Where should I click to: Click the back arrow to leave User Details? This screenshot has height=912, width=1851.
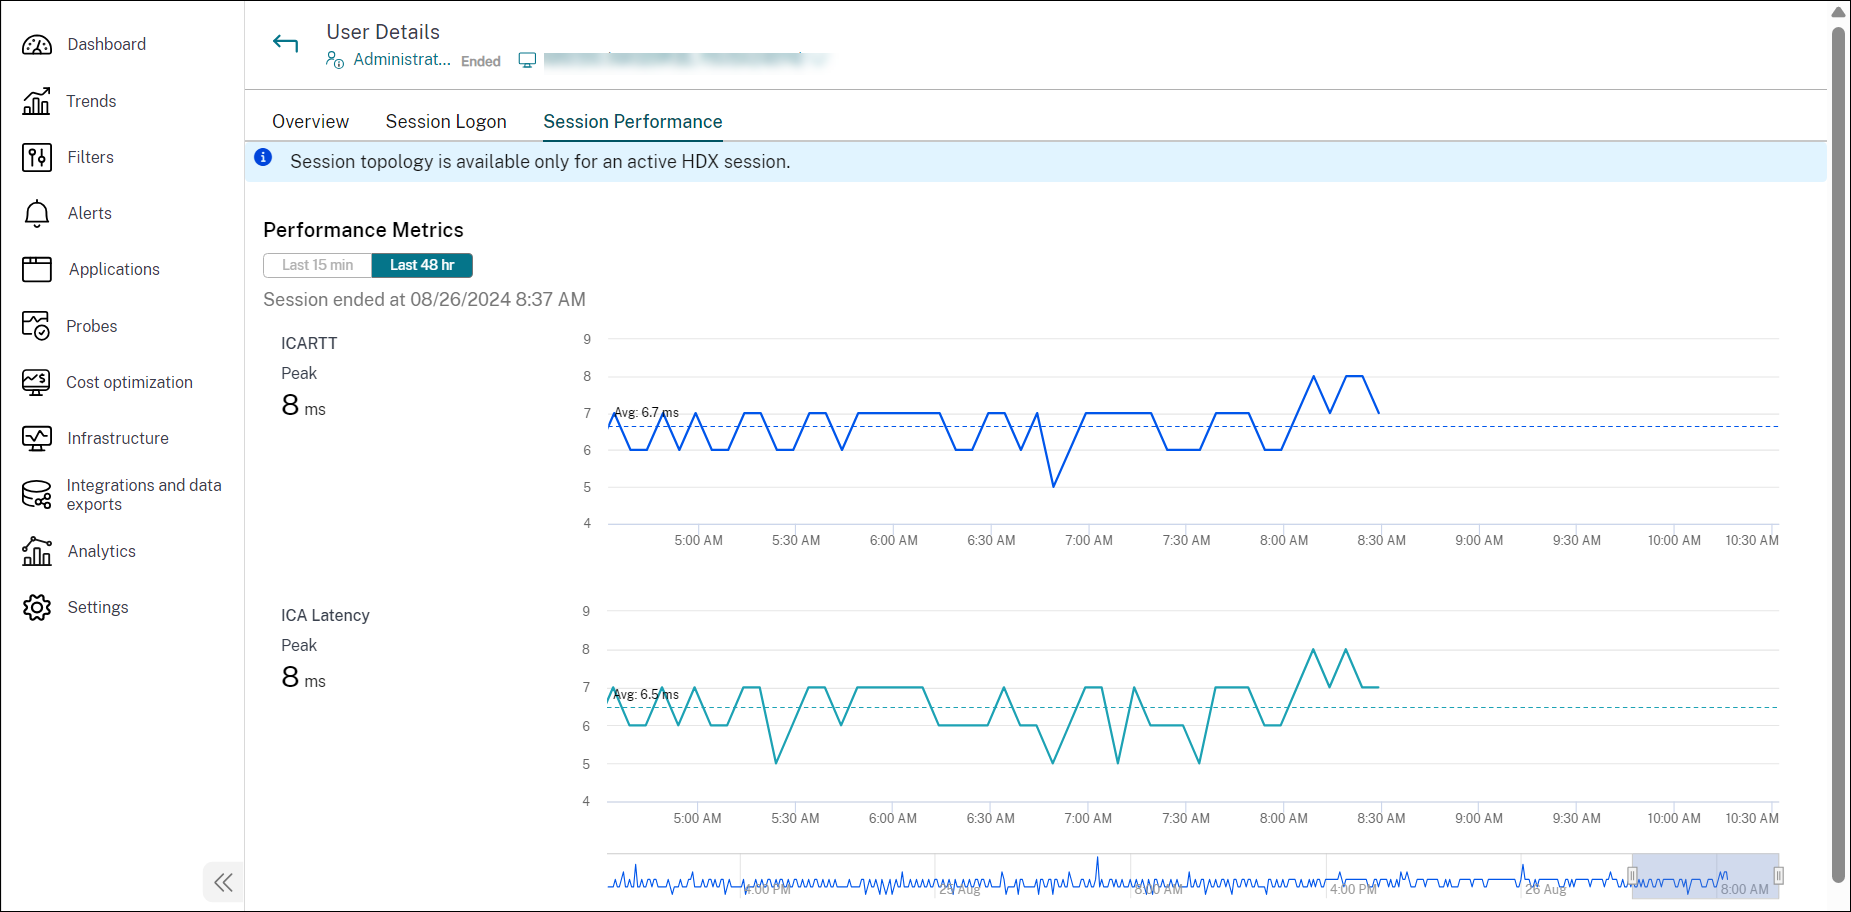tap(286, 43)
